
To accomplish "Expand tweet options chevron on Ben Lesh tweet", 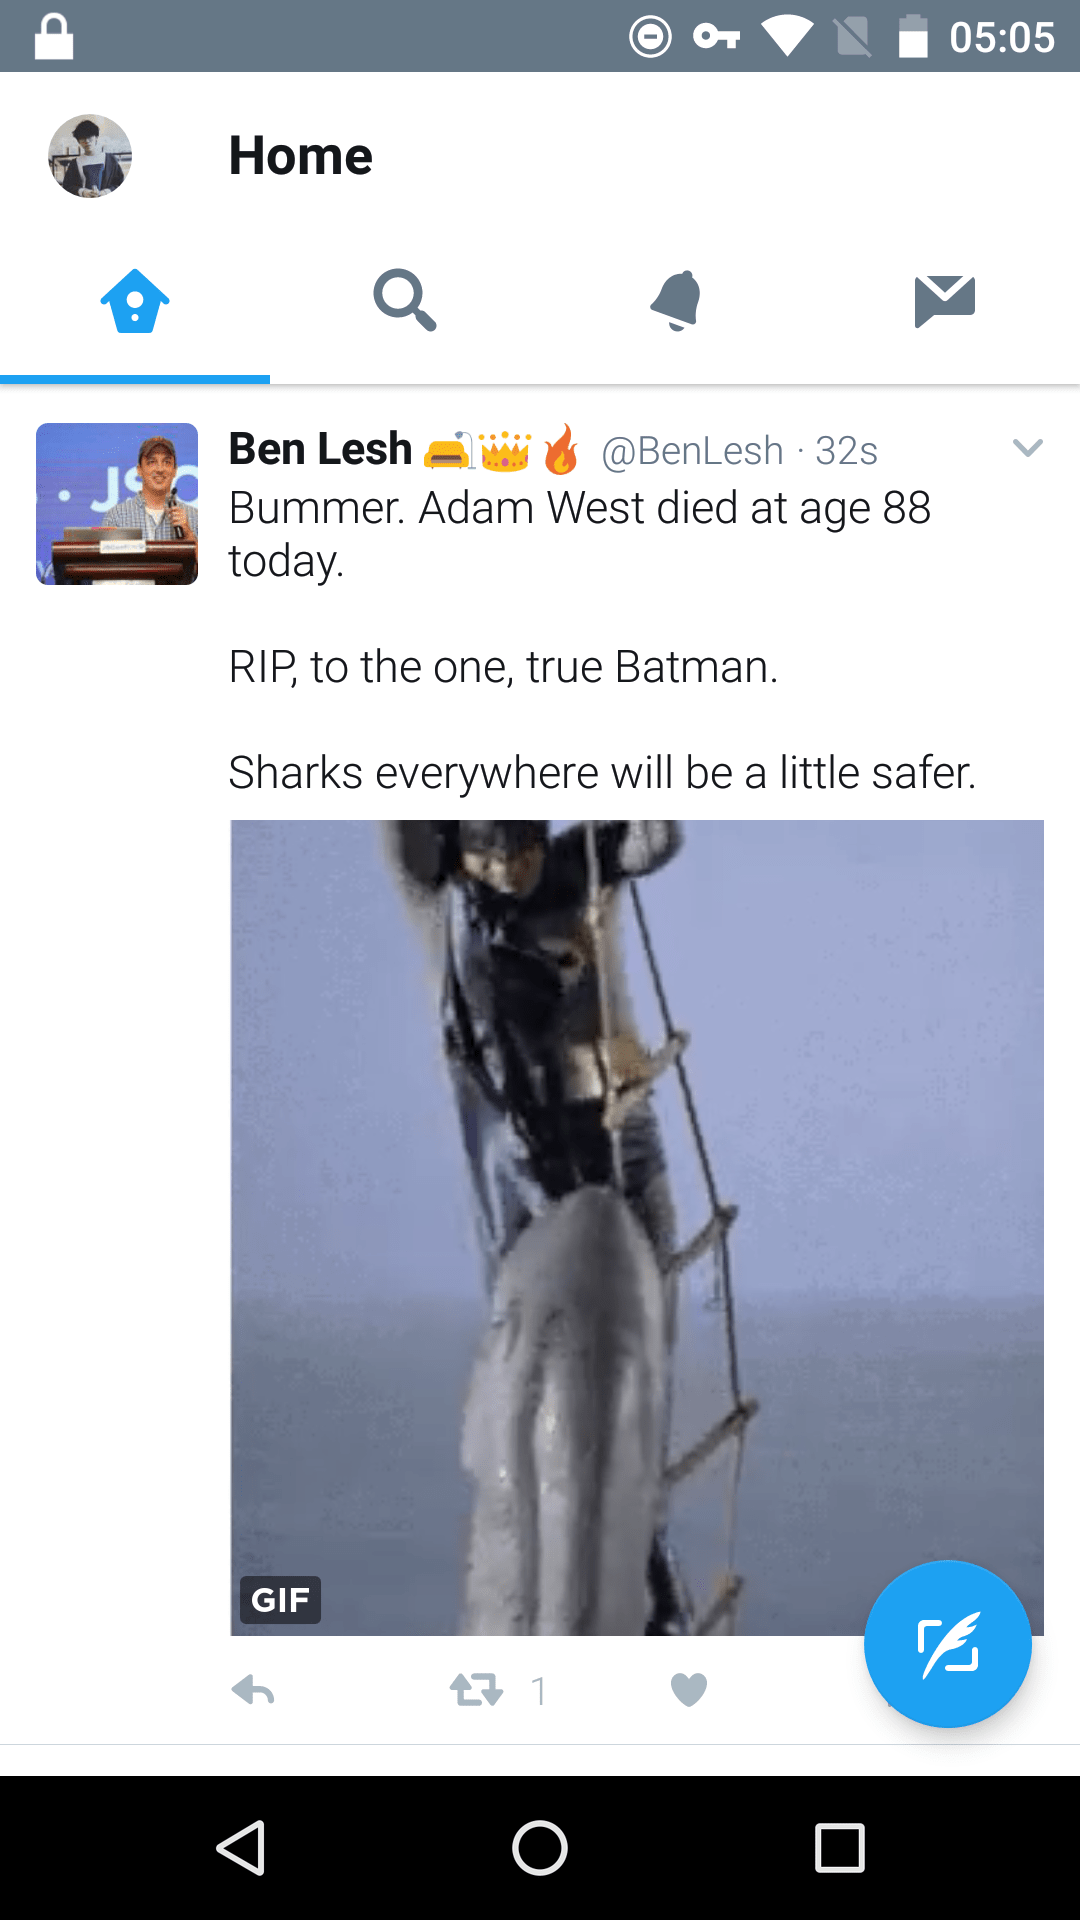I will click(x=1028, y=448).
